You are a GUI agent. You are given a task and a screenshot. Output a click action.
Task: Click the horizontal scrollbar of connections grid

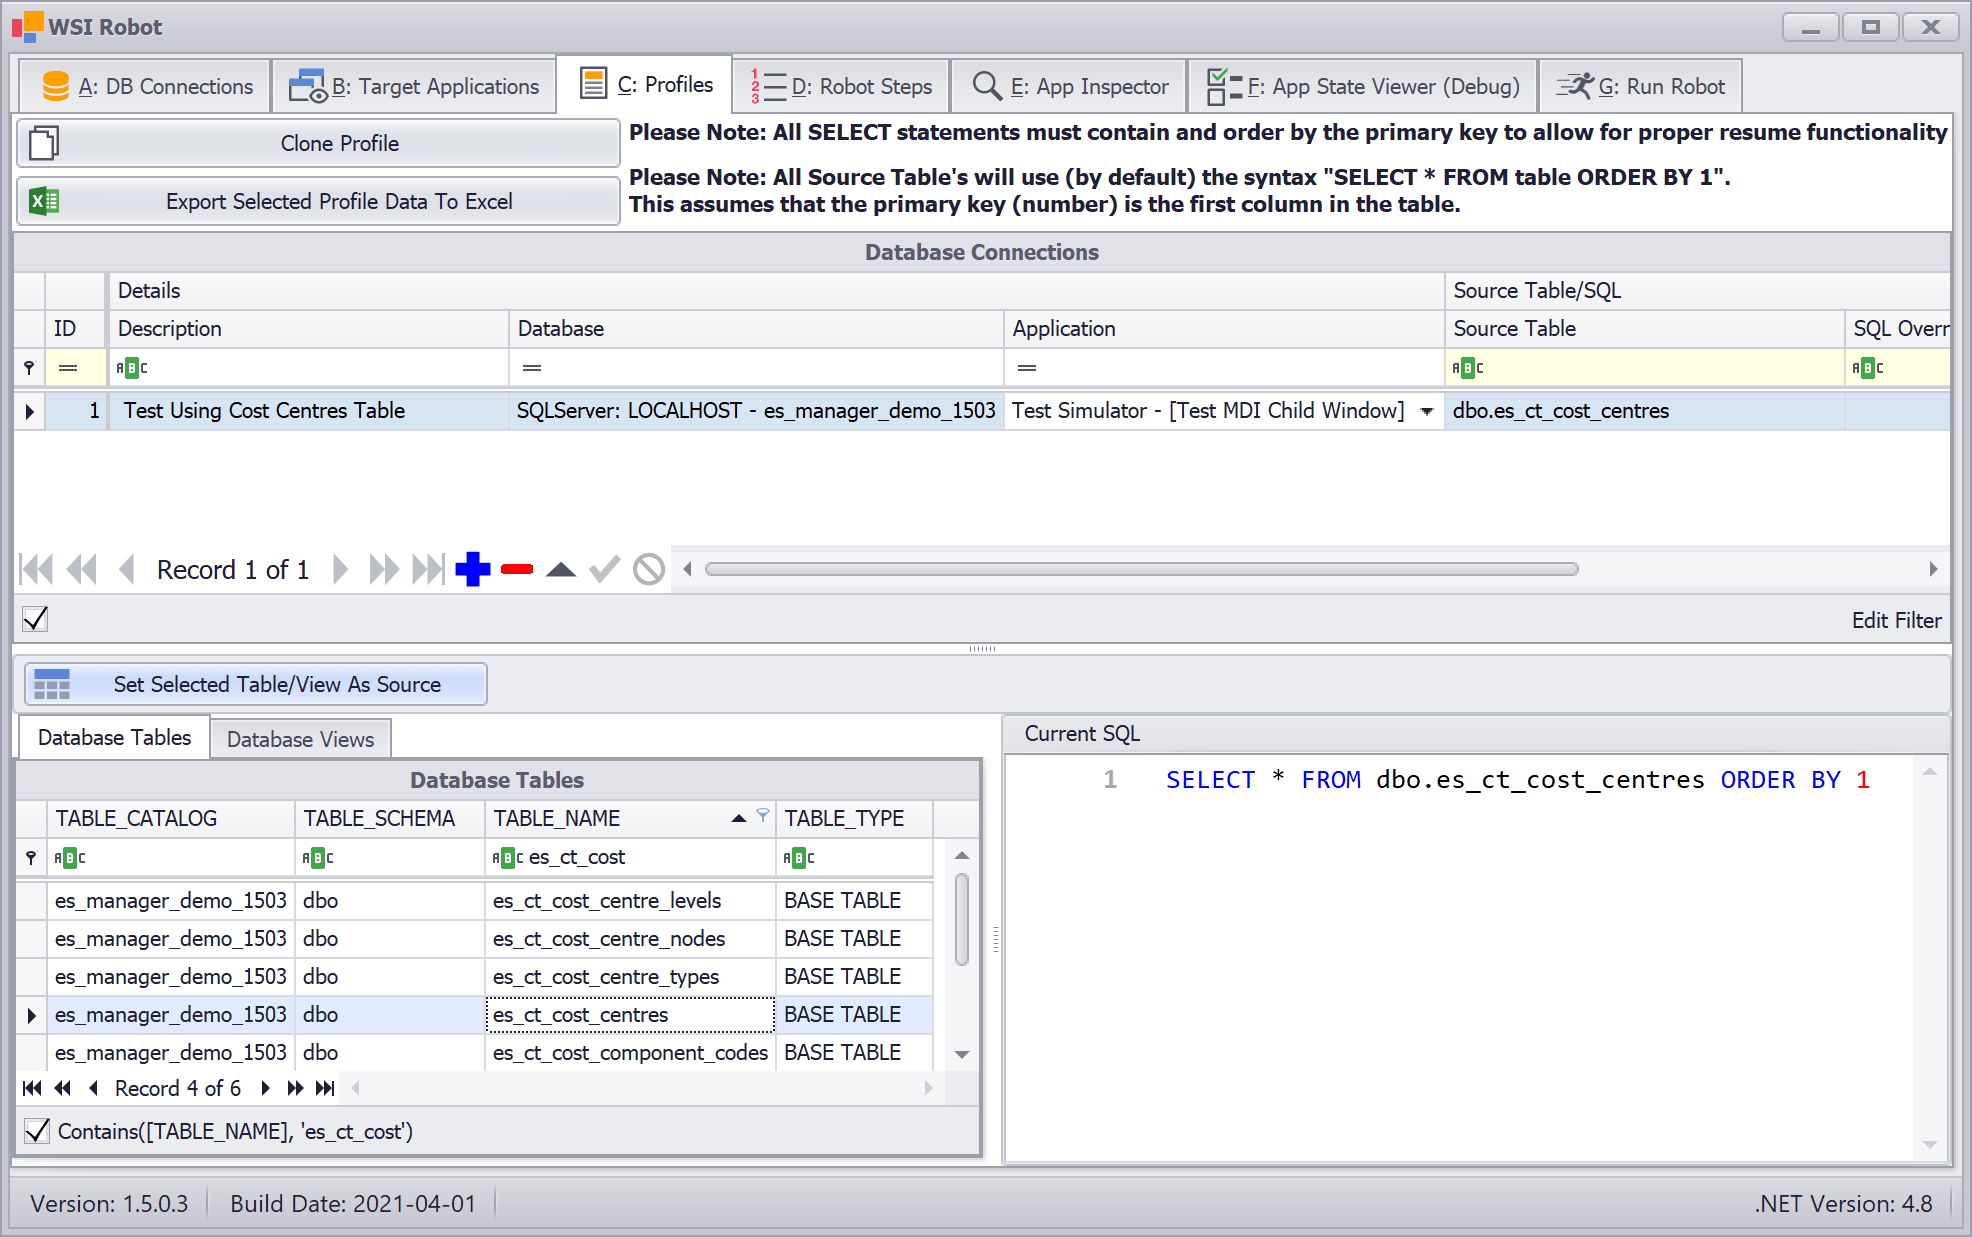point(1140,569)
